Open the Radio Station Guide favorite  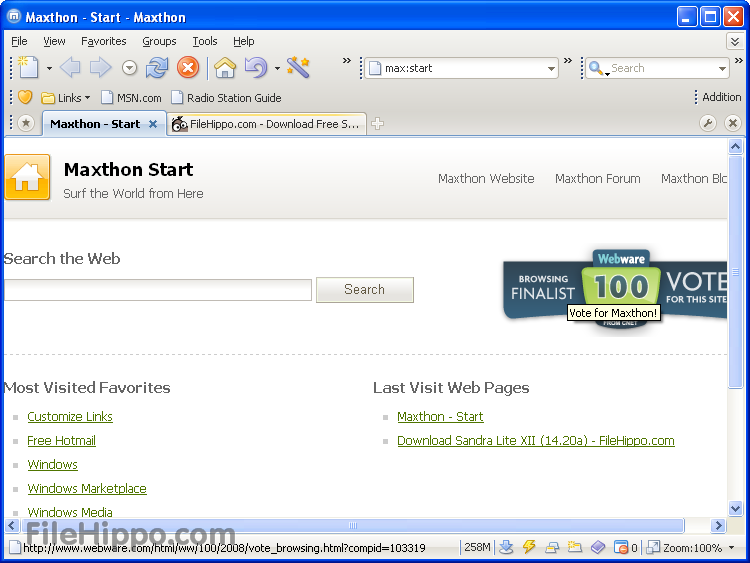click(226, 98)
